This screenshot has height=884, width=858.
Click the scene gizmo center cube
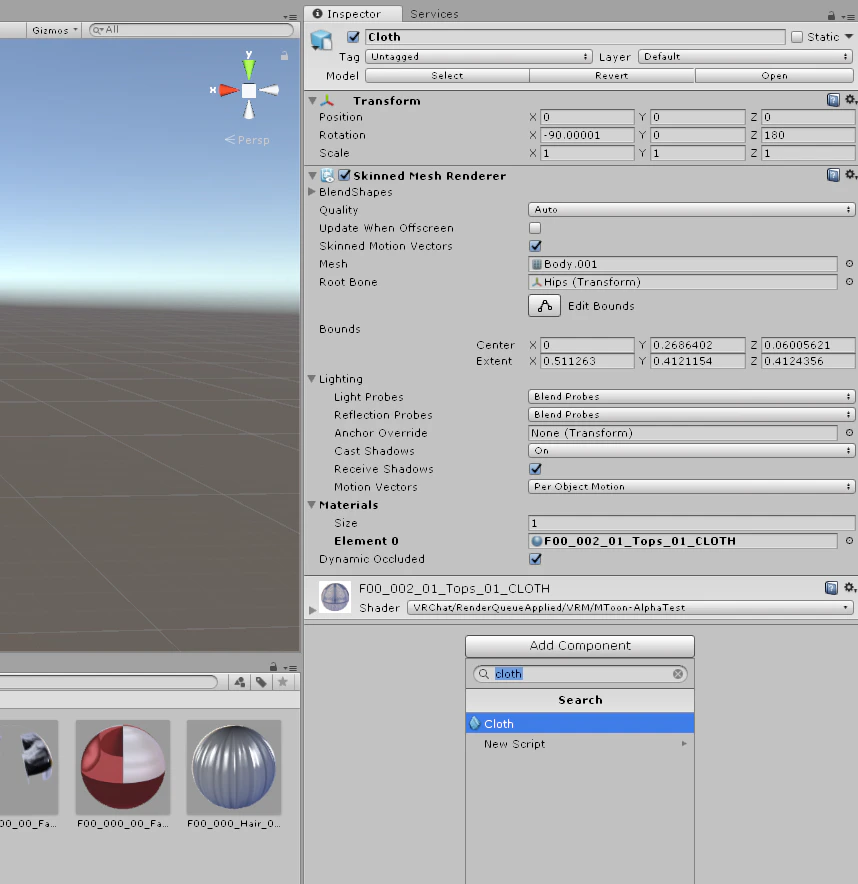click(x=249, y=90)
